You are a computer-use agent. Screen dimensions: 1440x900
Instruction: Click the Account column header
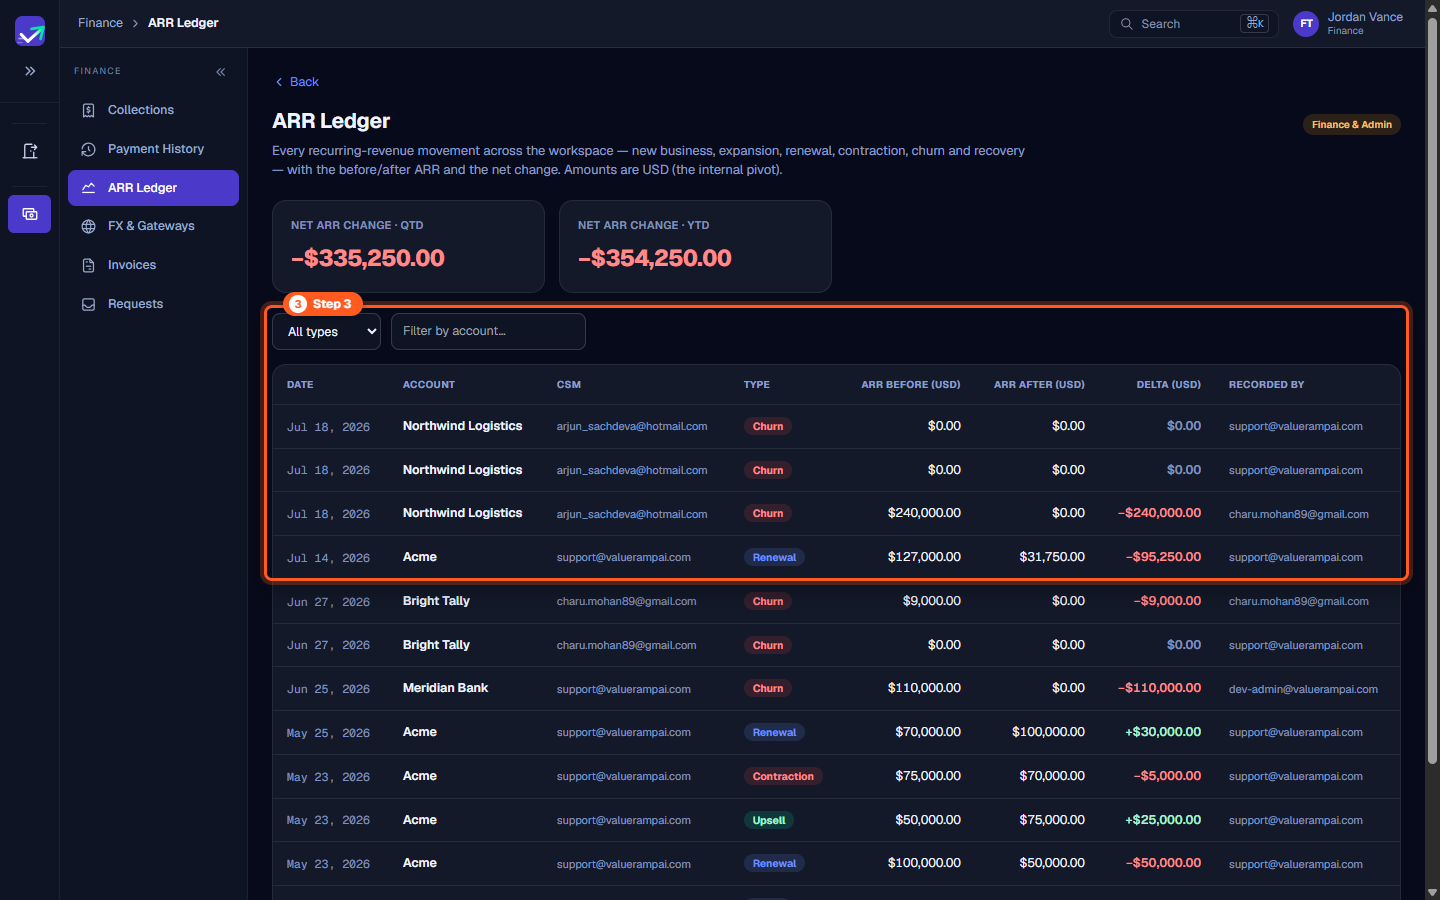pos(429,385)
